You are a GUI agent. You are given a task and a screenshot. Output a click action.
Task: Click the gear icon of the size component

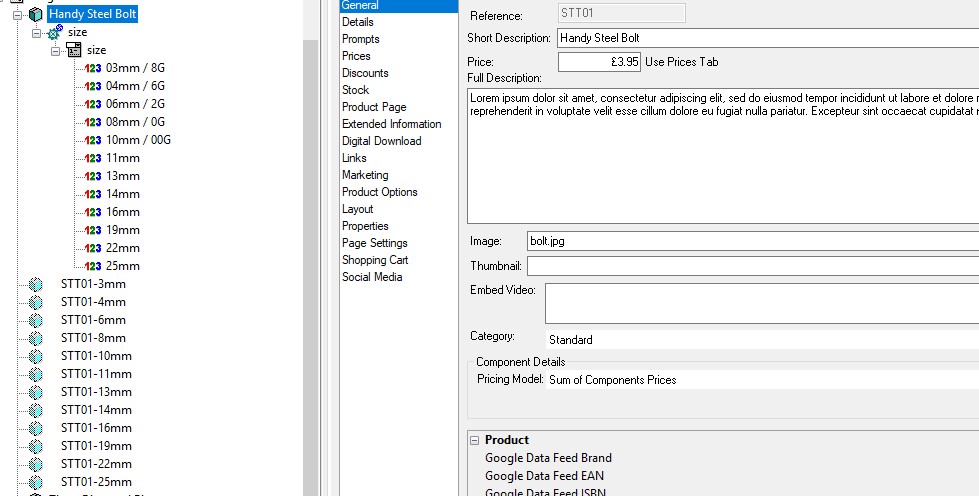coord(55,33)
